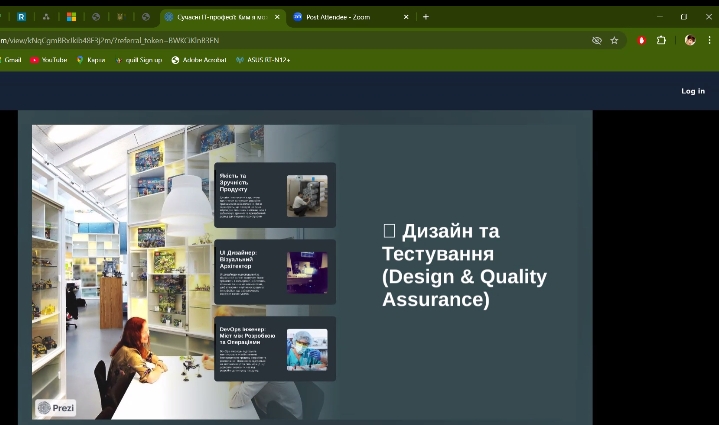The width and height of the screenshot is (719, 425).
Task: Click the red extension icon in toolbar
Action: tap(641, 41)
